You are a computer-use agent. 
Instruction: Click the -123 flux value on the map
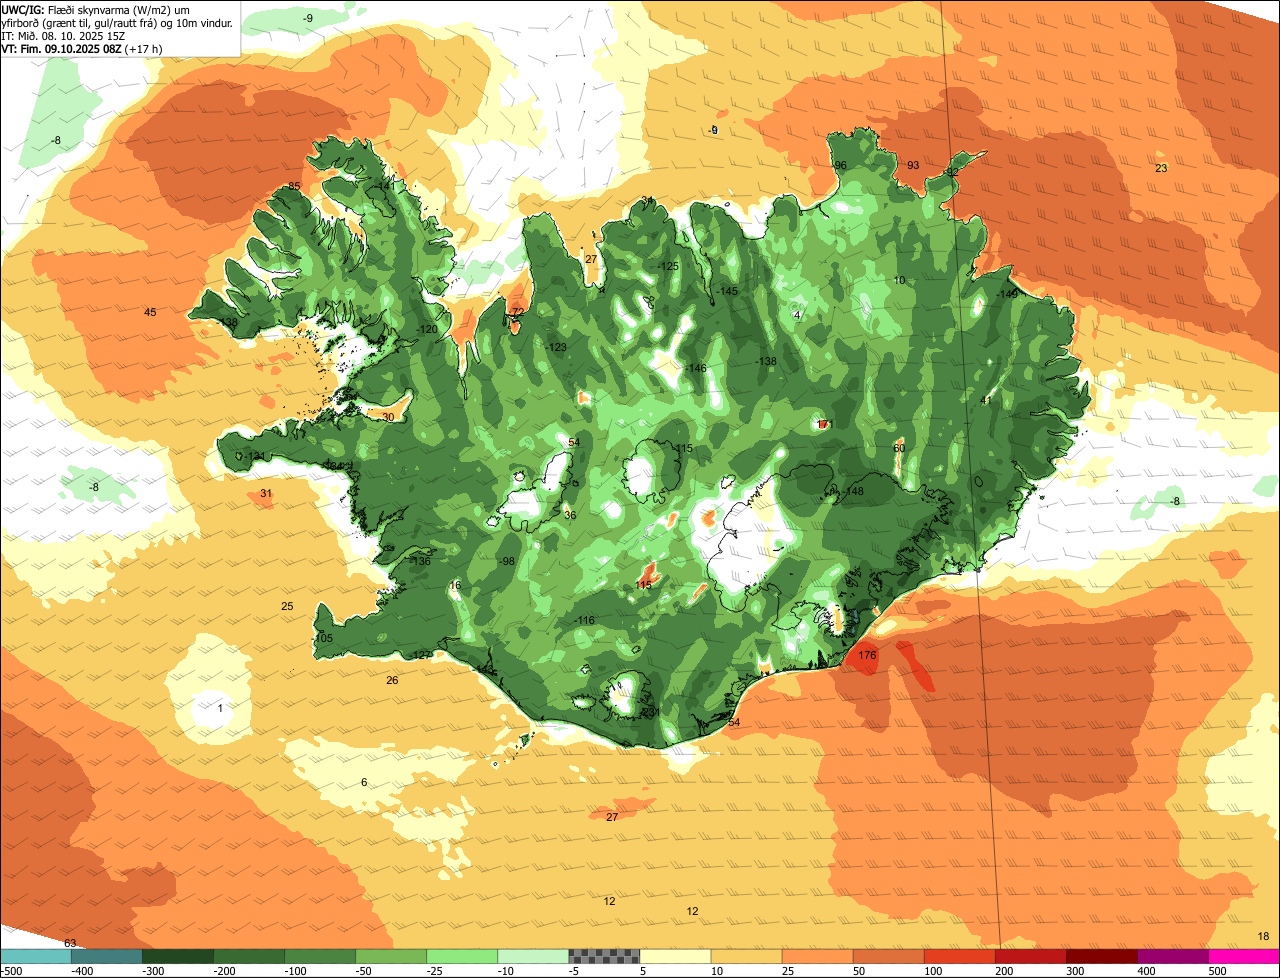tap(556, 347)
